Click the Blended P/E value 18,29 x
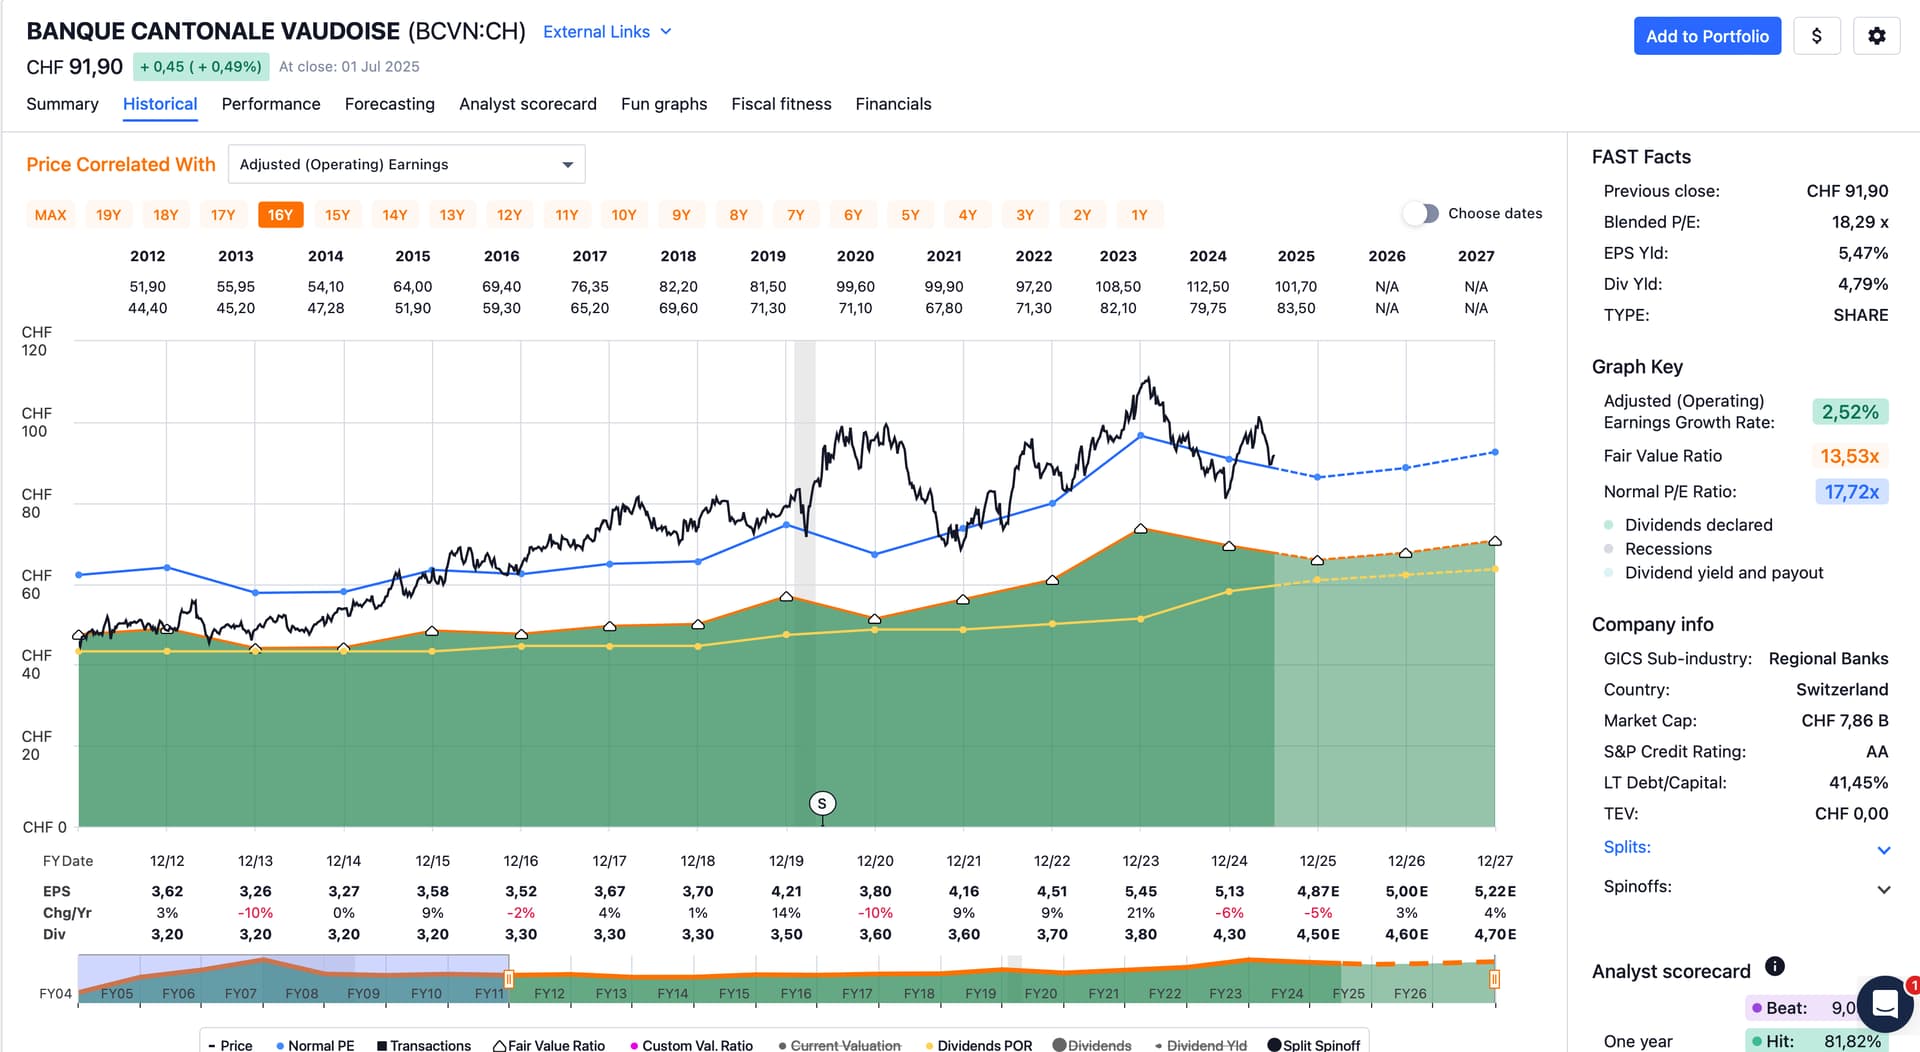This screenshot has width=1920, height=1052. coord(1860,222)
